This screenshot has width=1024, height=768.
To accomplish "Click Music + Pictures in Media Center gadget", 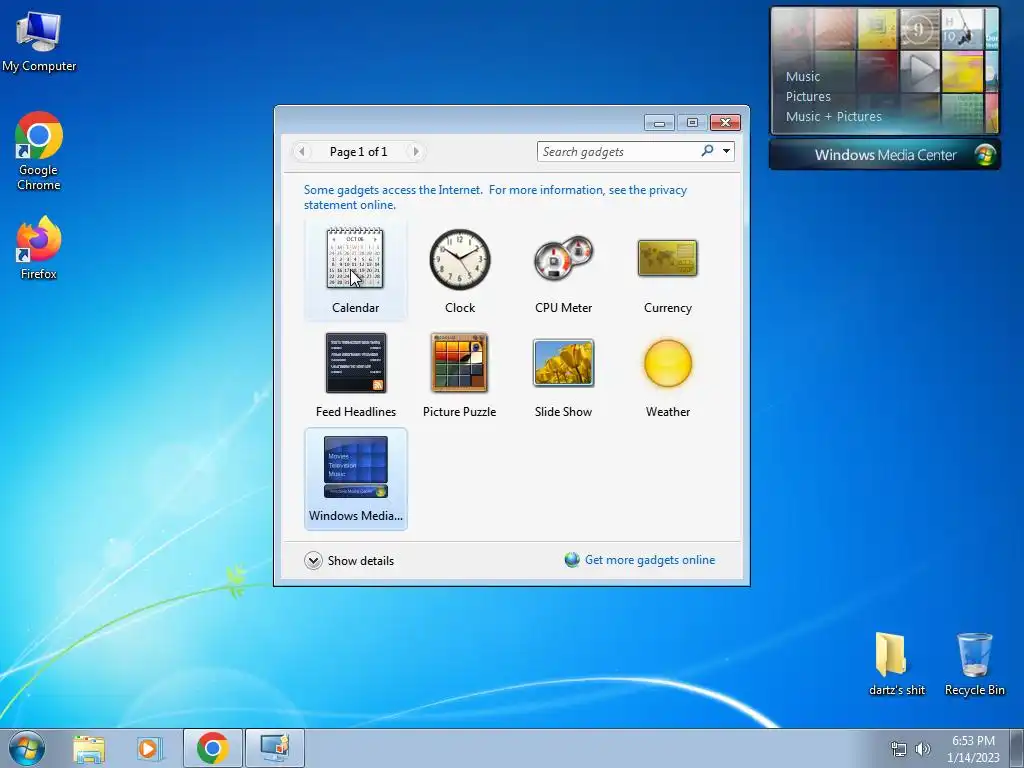I will pyautogui.click(x=833, y=117).
